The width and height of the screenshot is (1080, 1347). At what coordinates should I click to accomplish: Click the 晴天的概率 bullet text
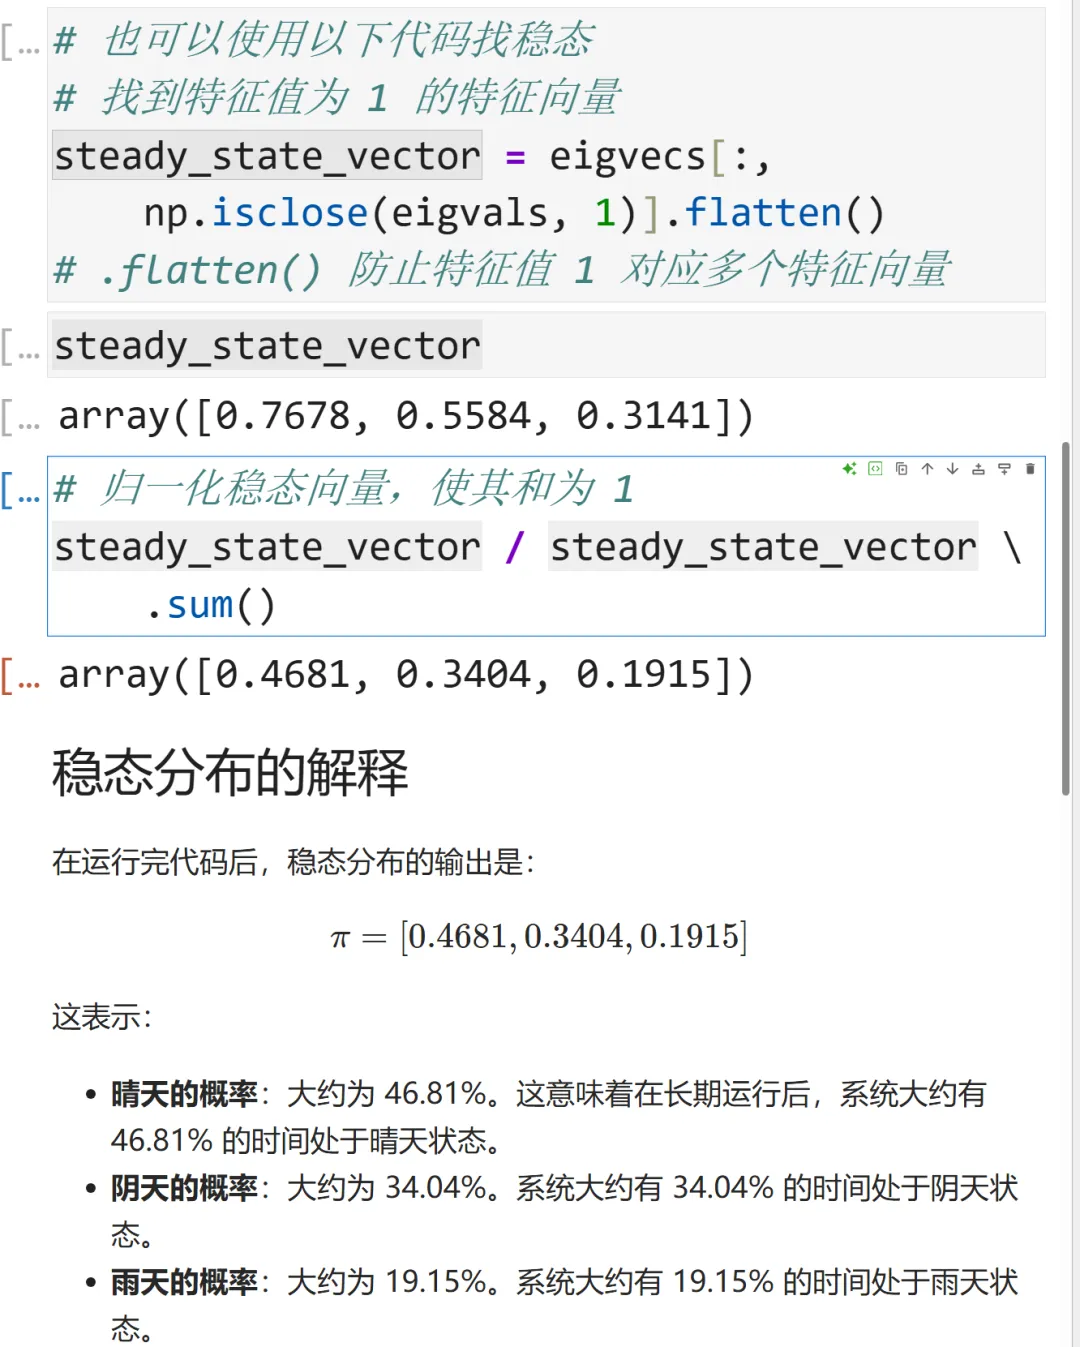tap(185, 1094)
